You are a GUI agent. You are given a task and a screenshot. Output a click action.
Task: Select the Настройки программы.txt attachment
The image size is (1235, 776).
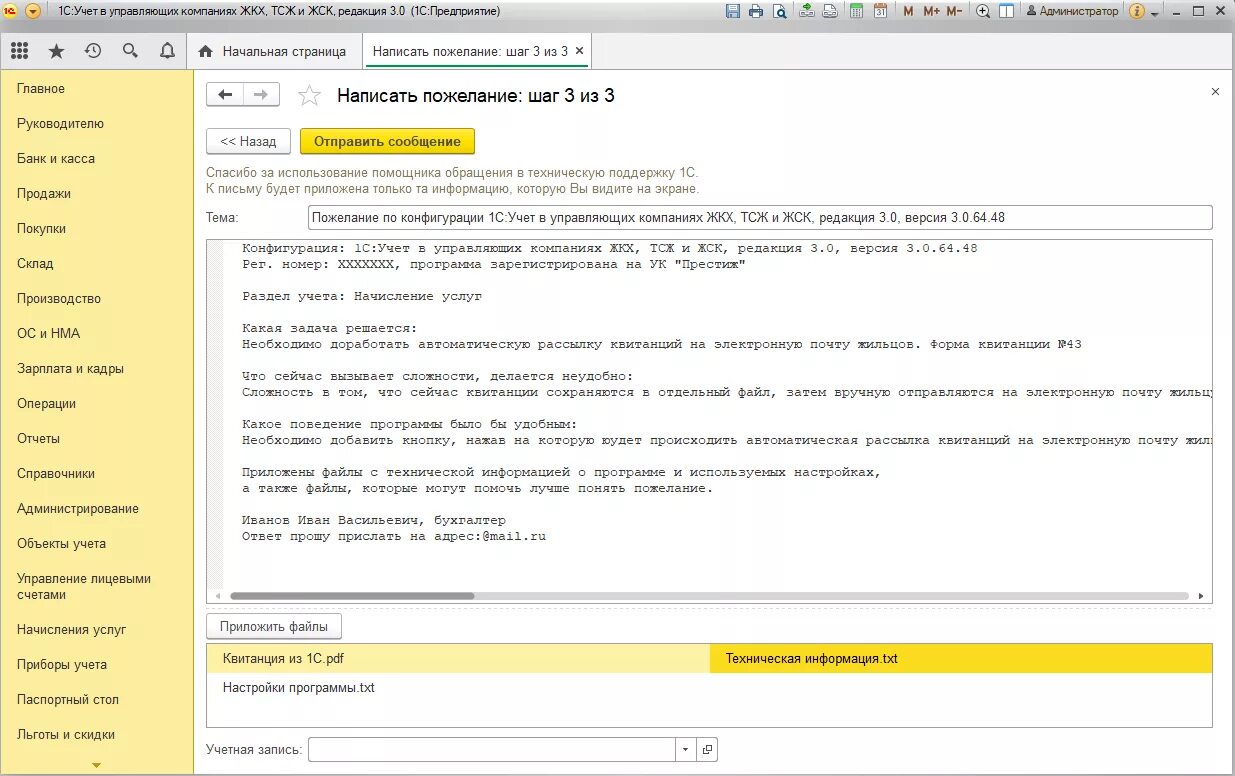click(x=458, y=688)
